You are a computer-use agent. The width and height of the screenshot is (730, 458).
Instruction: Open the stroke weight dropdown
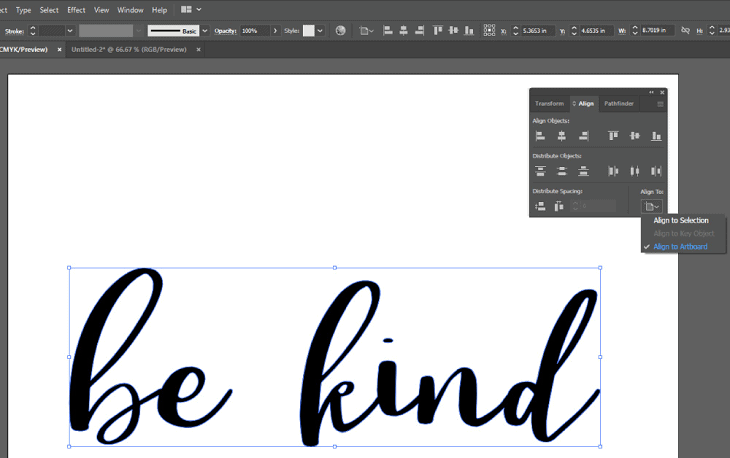point(70,31)
